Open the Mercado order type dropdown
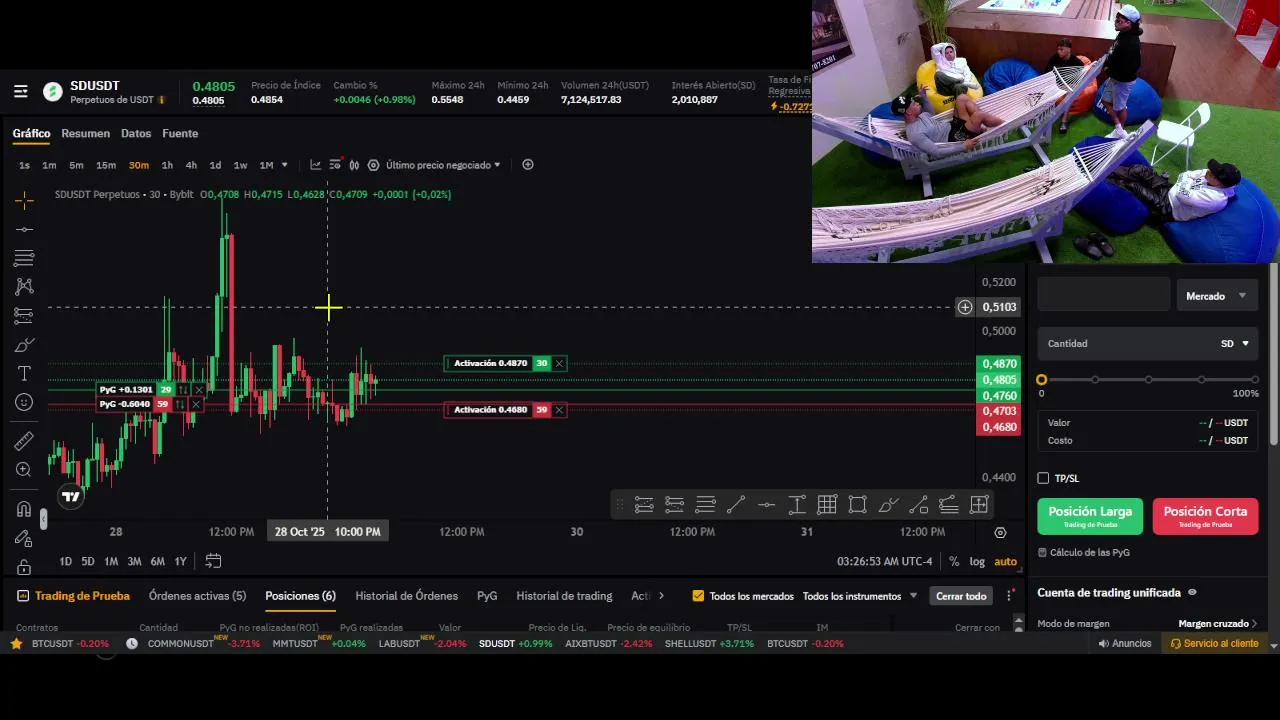 1217,296
